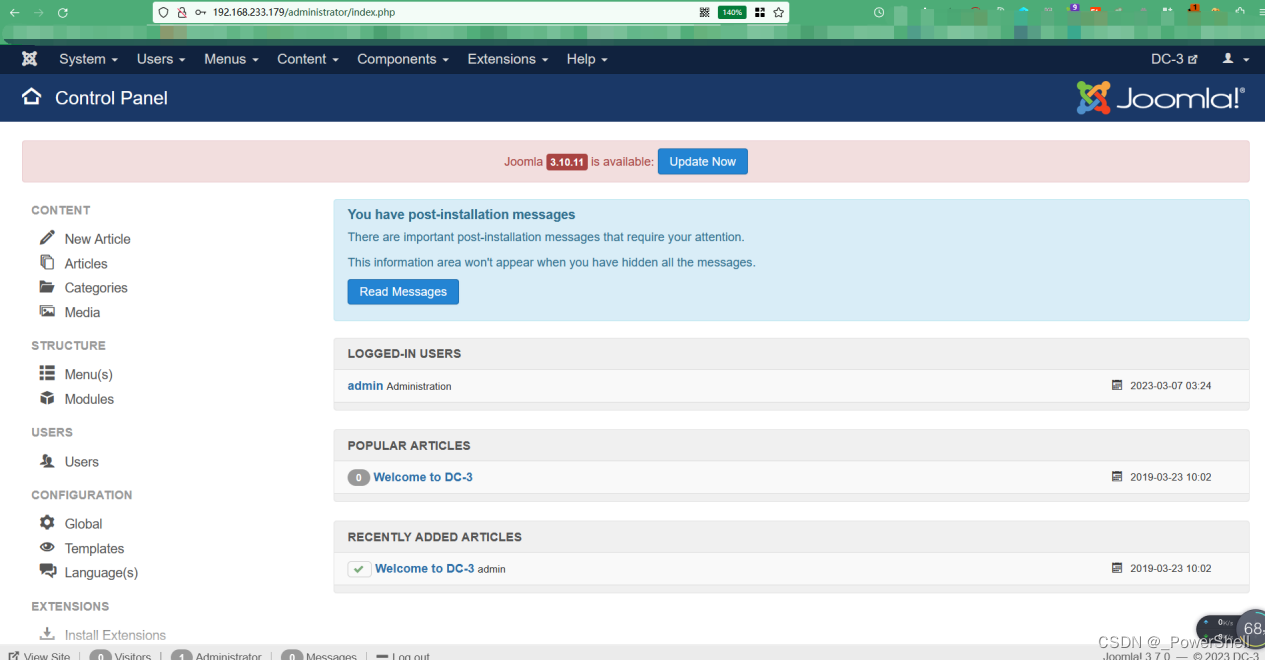Open the Language(s) sidebar link

point(101,573)
